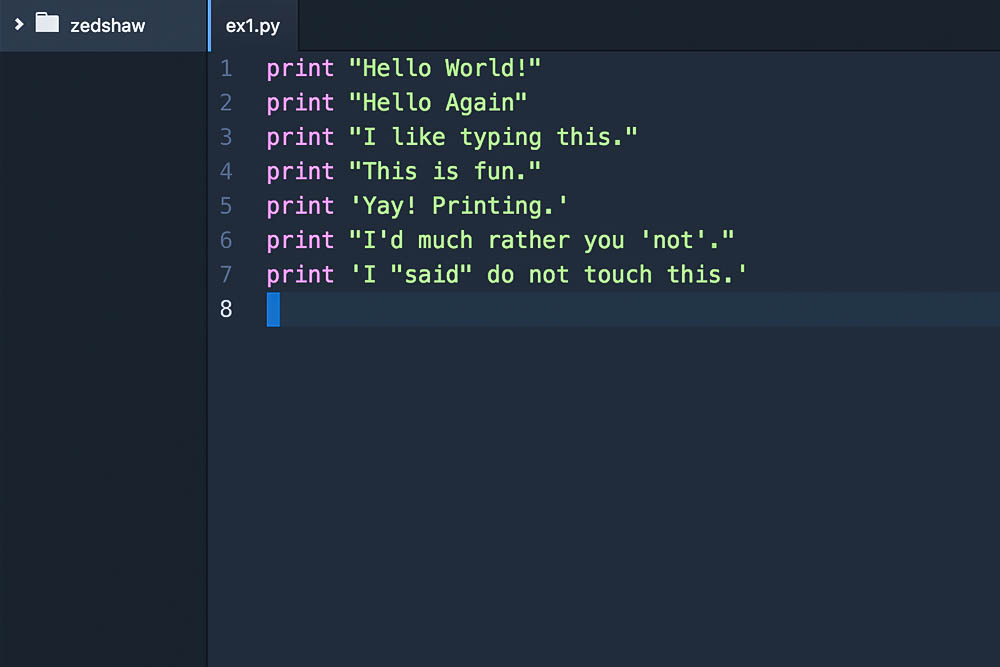Click the blinking cursor on line 8
Image resolution: width=1000 pixels, height=667 pixels.
pyautogui.click(x=271, y=309)
